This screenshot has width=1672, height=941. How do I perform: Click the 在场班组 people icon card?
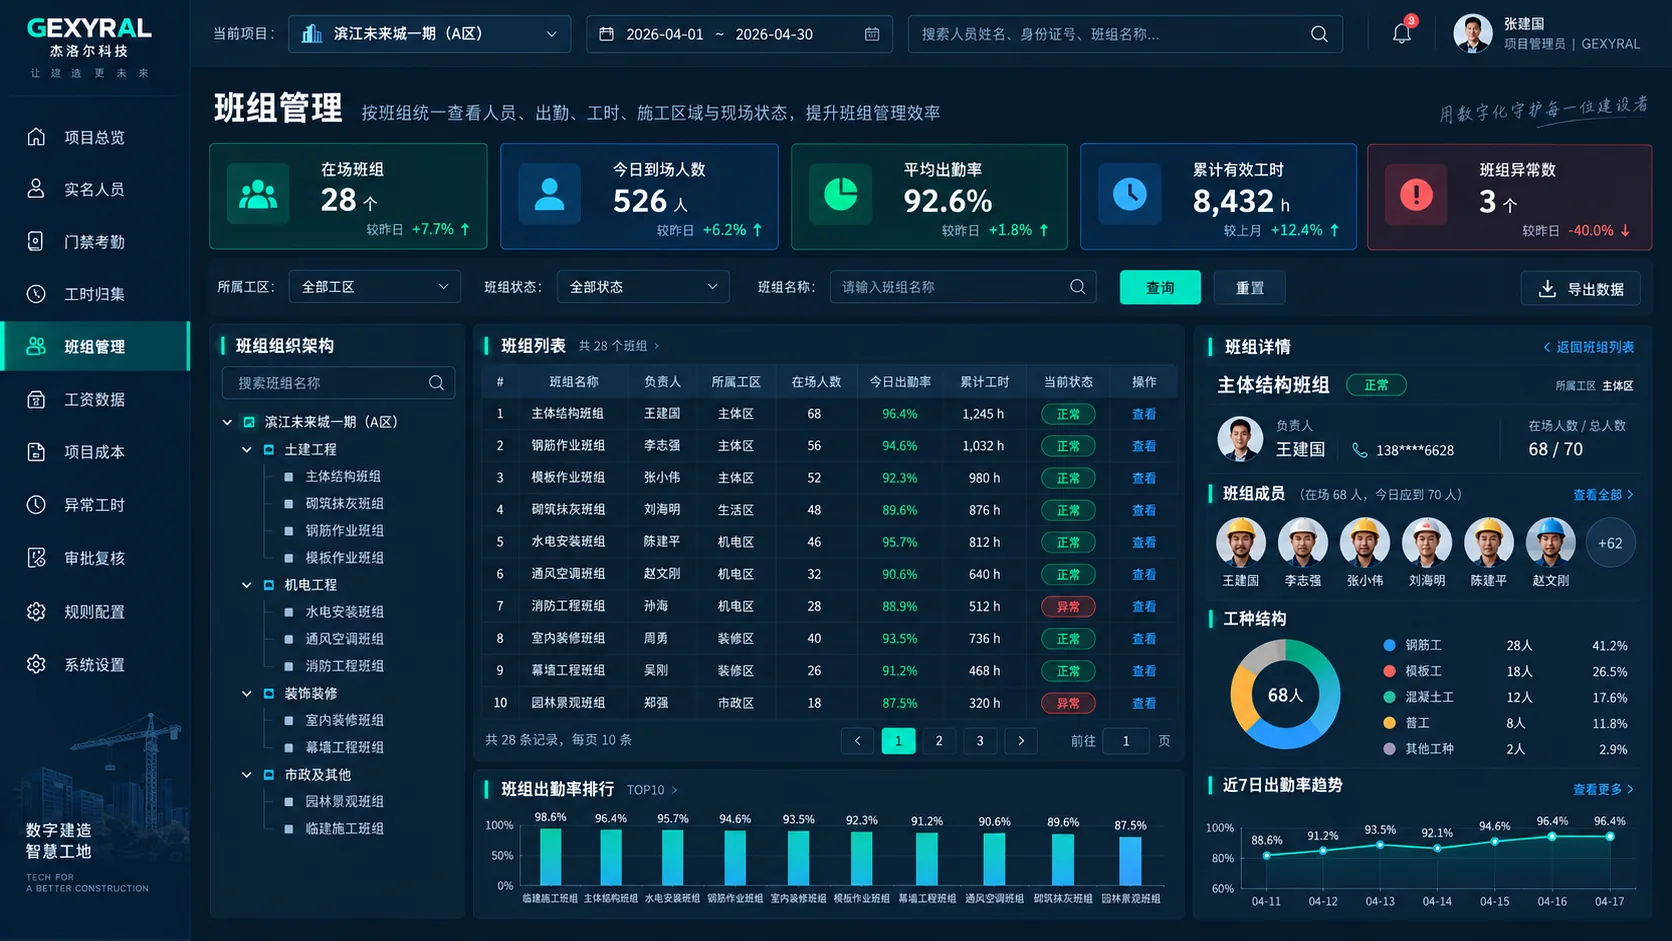tap(258, 195)
